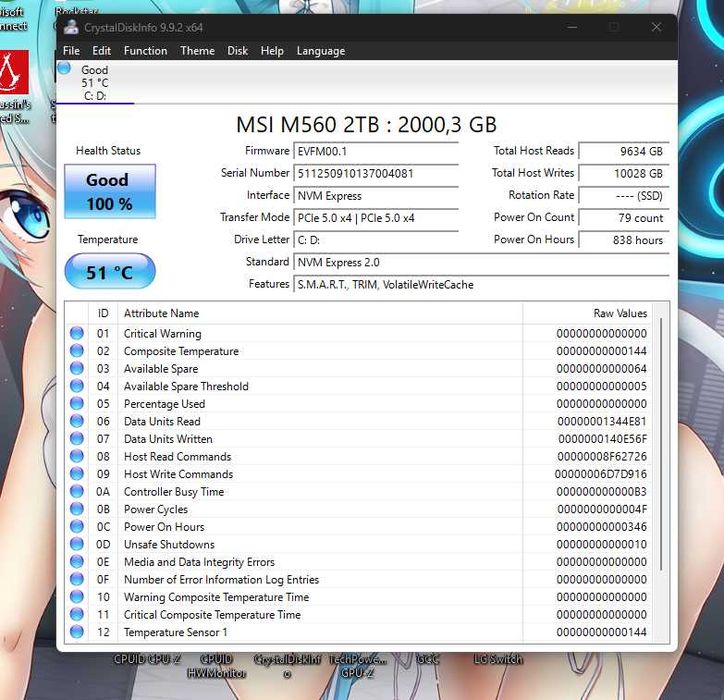Screen dimensions: 724x700
Task: Open the LG Switch desktop shortcut
Action: pos(498,659)
